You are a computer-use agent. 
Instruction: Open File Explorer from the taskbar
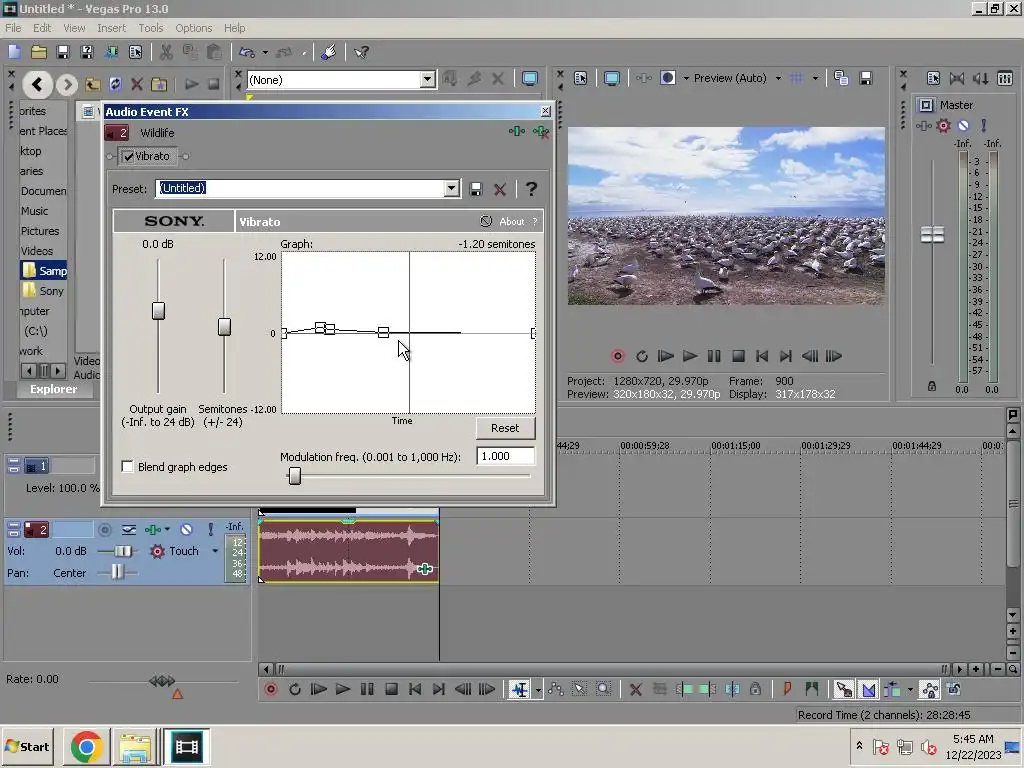click(x=135, y=746)
